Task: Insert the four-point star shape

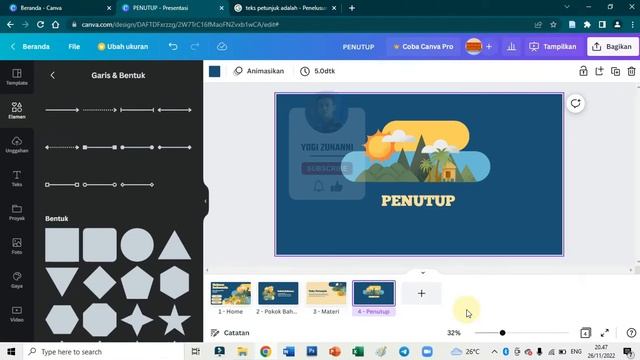Action: click(x=137, y=320)
